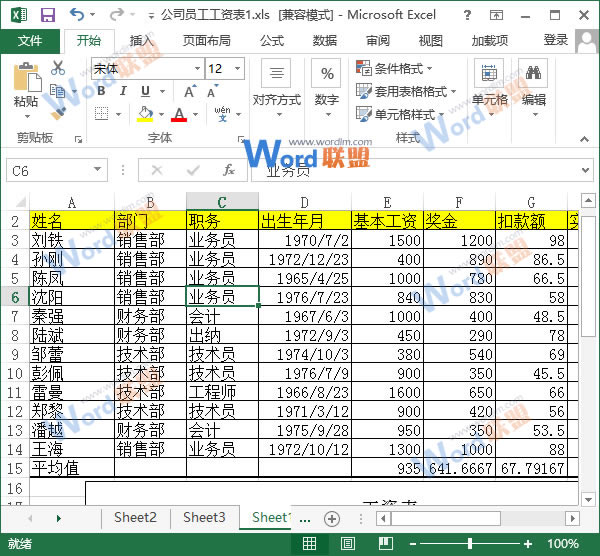600x556 pixels.
Task: Click the 登录 sign-in link
Action: pyautogui.click(x=556, y=40)
